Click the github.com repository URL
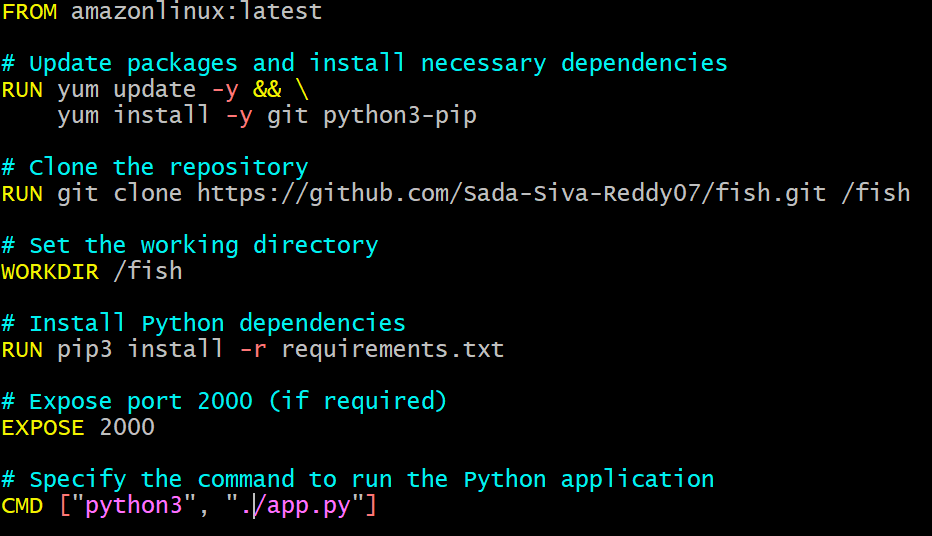932x536 pixels. (x=512, y=194)
